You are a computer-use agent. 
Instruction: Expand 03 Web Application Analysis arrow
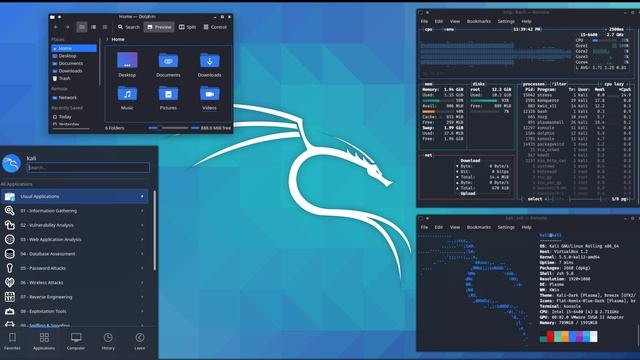coord(142,240)
